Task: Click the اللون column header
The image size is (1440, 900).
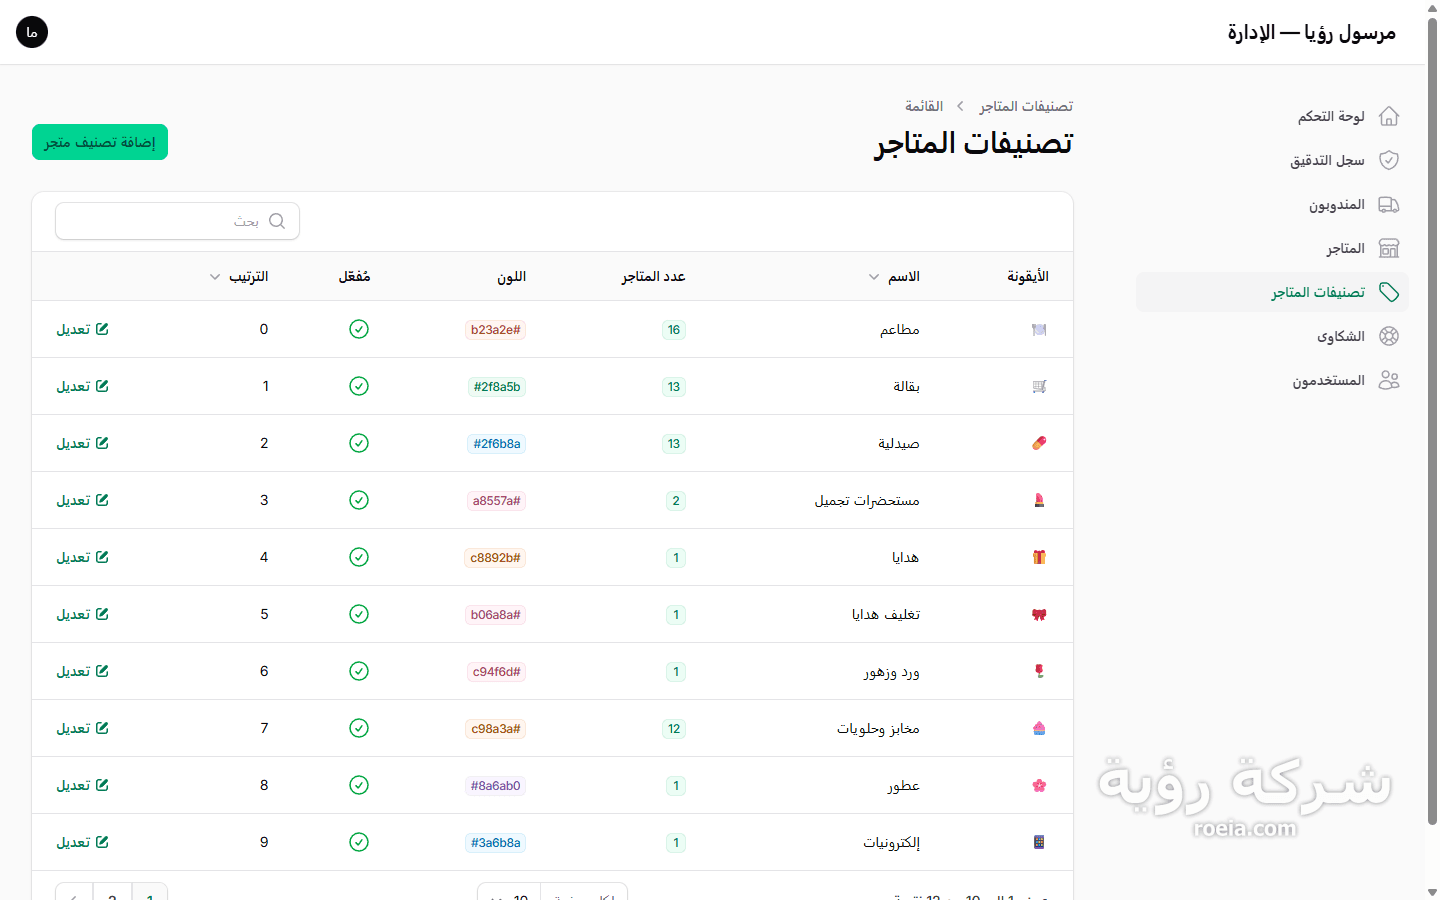Action: (512, 277)
